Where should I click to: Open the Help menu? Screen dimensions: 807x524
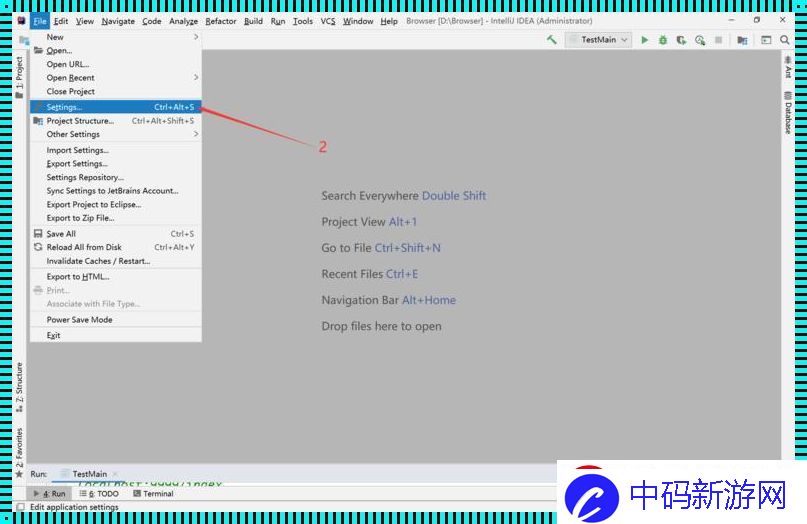click(389, 21)
